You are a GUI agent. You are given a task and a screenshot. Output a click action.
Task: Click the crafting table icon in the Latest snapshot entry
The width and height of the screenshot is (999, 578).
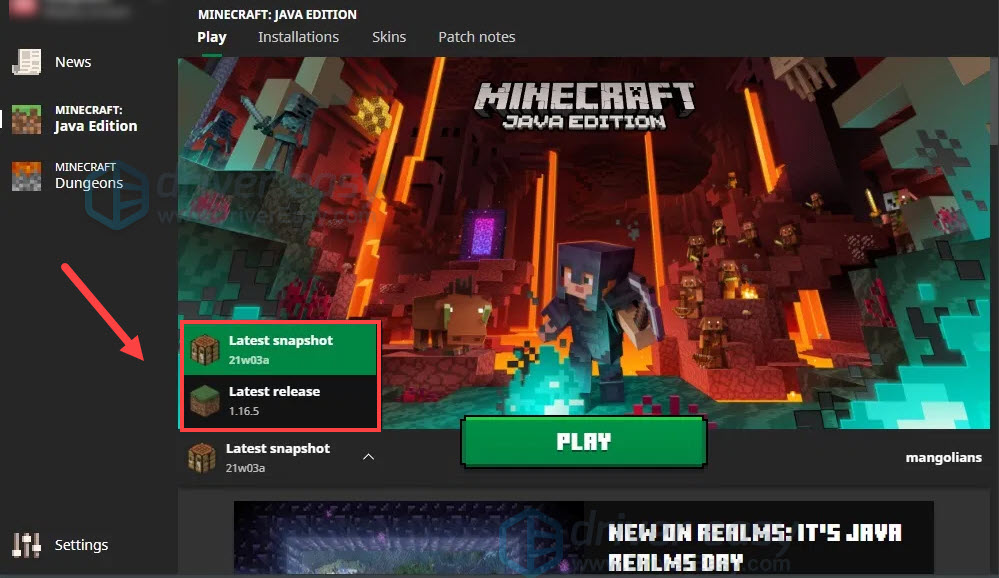click(x=205, y=348)
